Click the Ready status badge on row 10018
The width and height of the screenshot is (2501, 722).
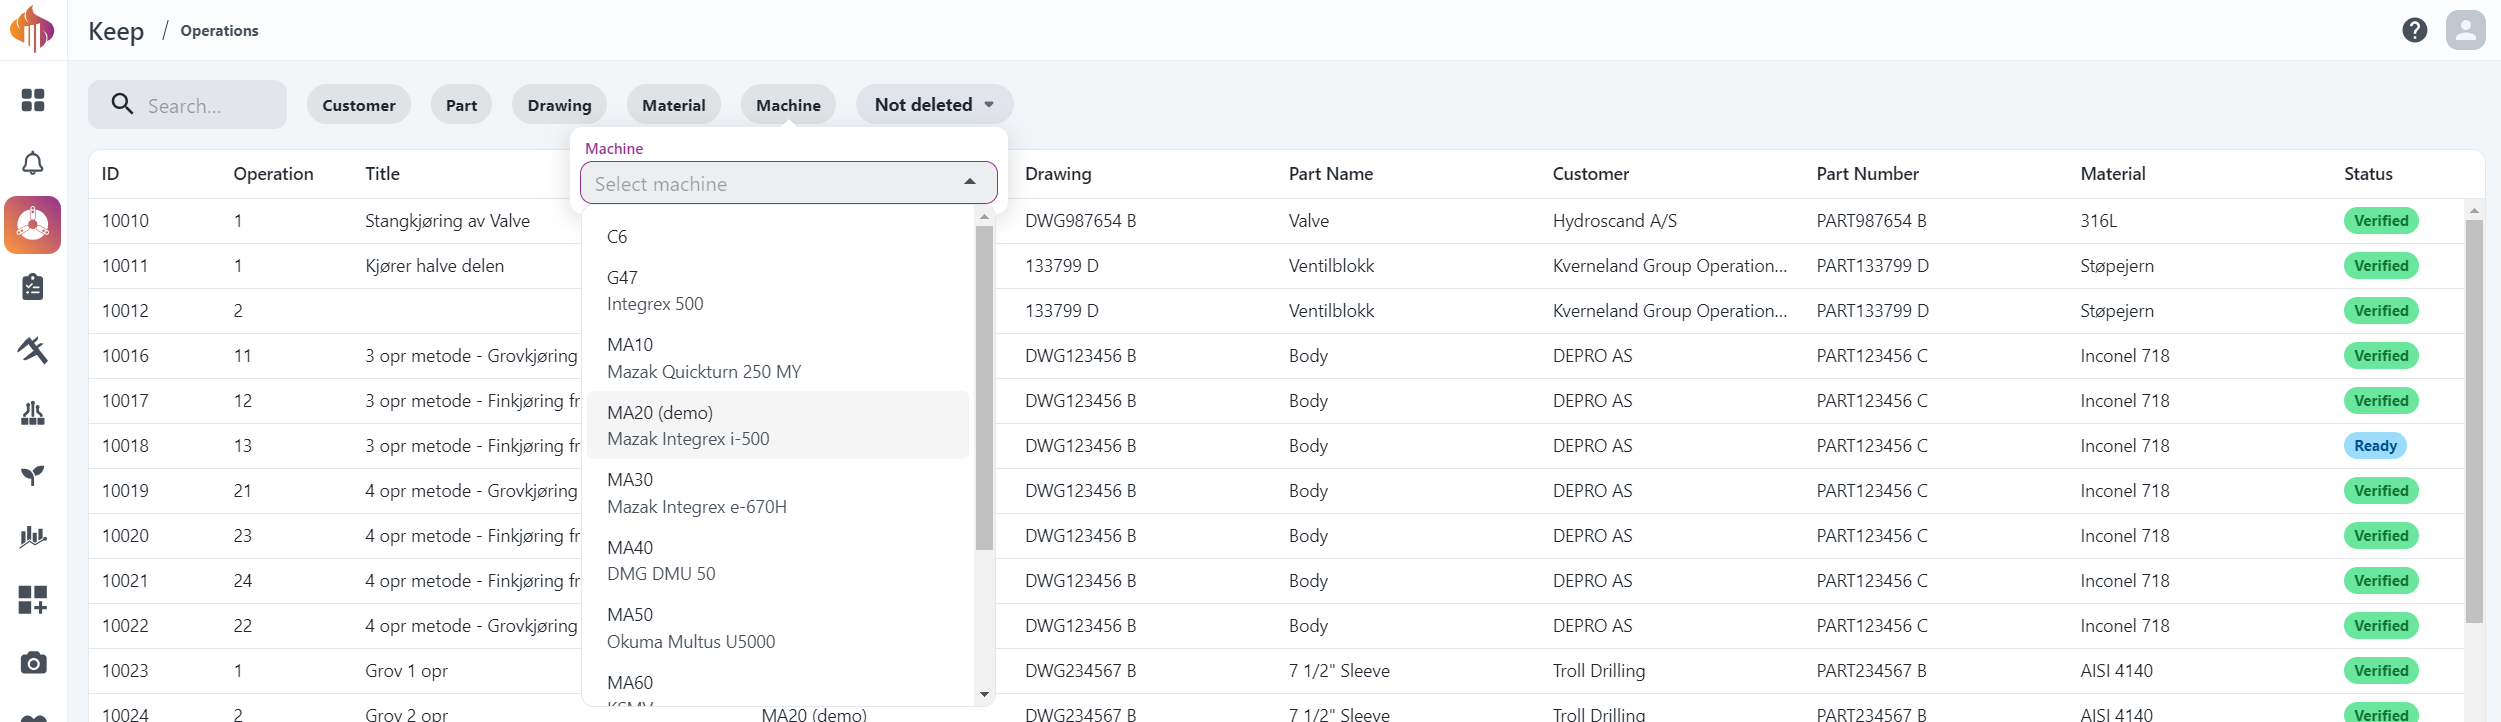(x=2375, y=446)
